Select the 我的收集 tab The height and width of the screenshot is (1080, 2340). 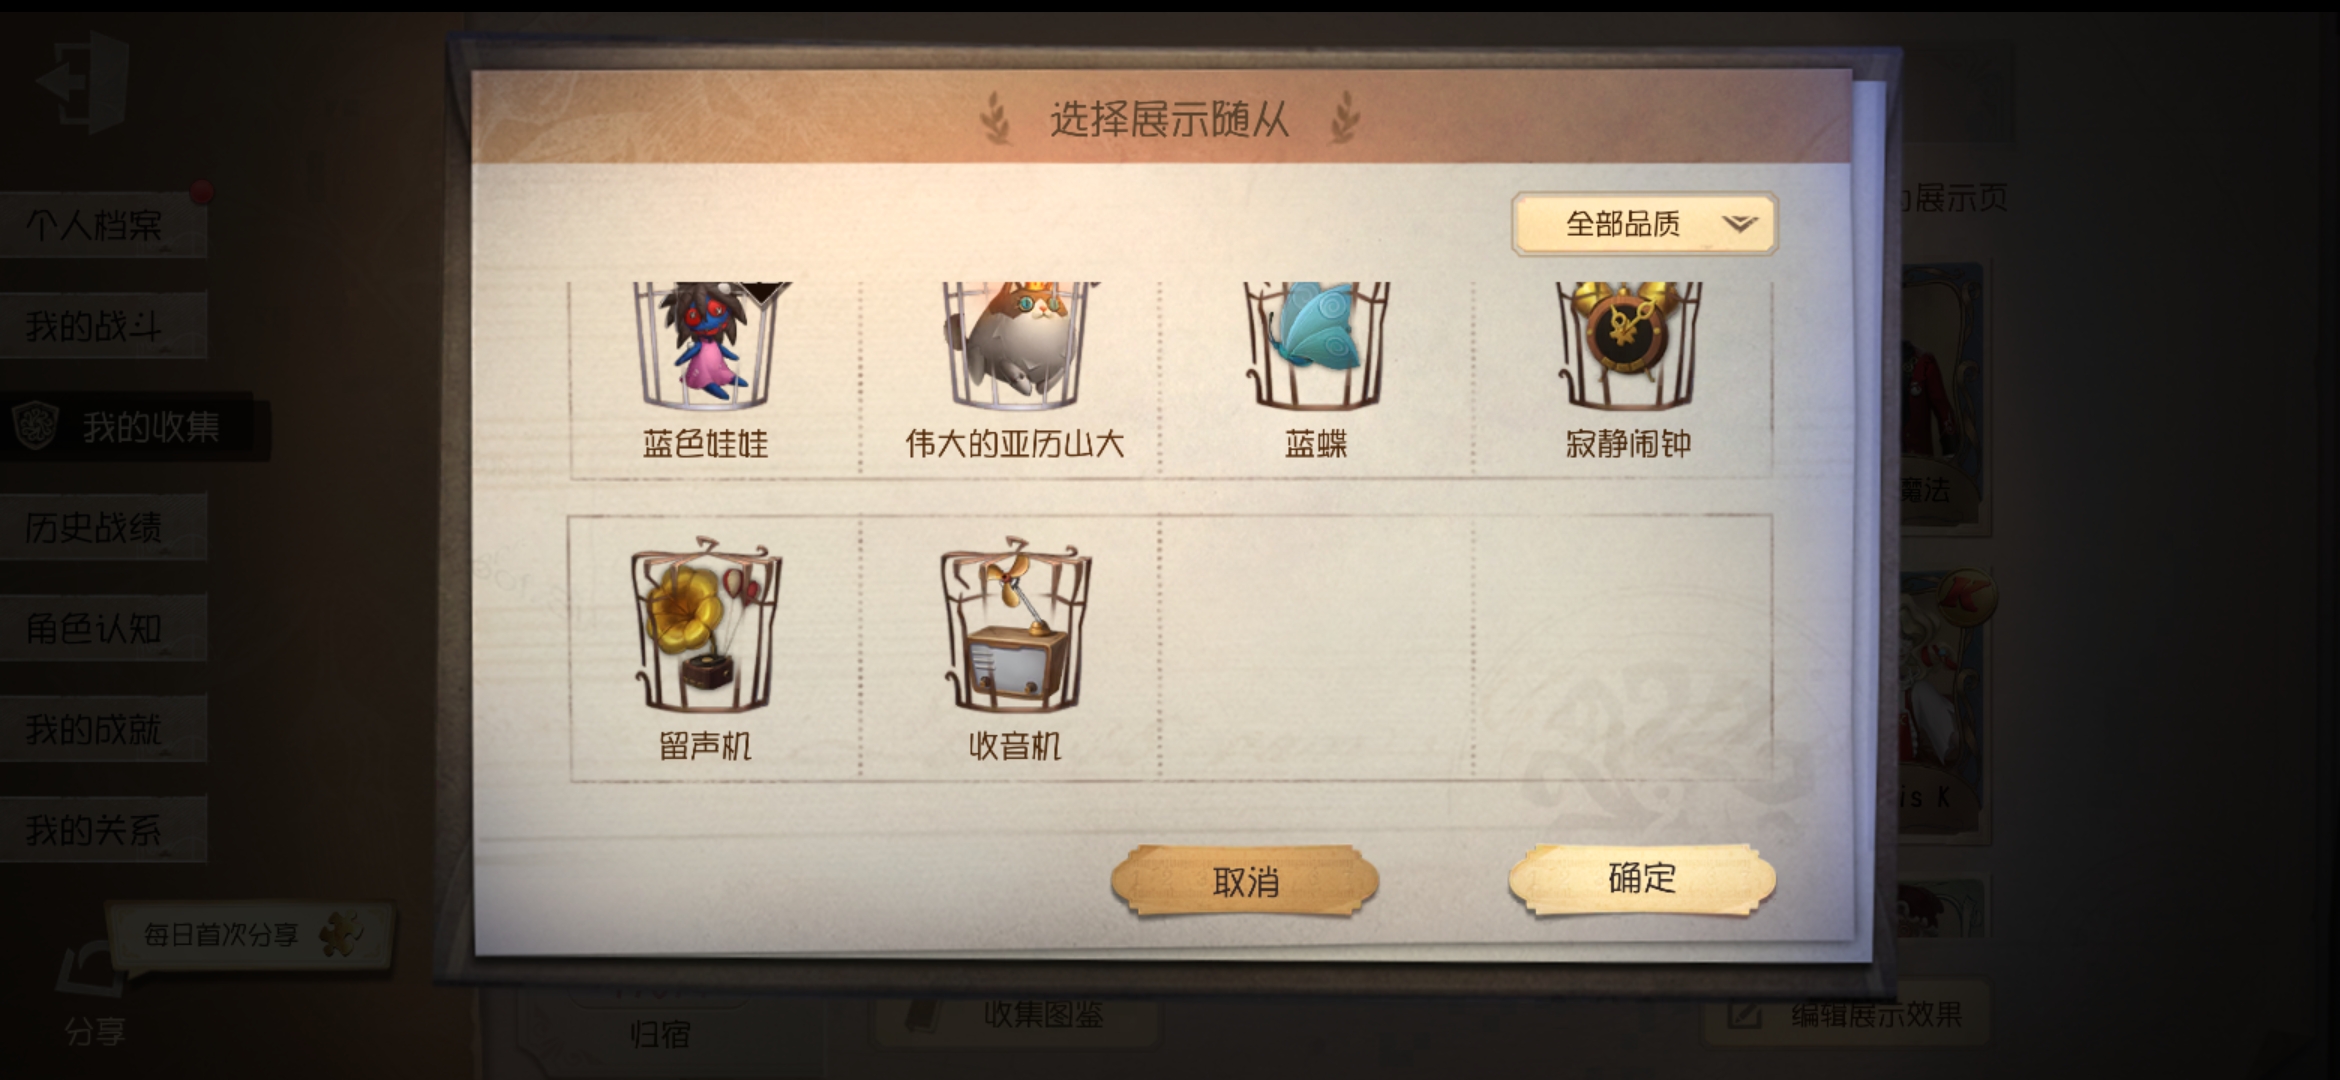click(x=134, y=427)
